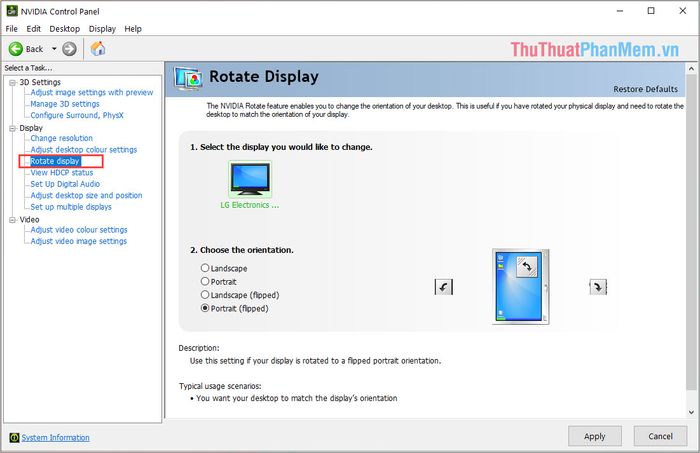Select Rotate display in task tree
This screenshot has height=453, width=700.
point(55,161)
